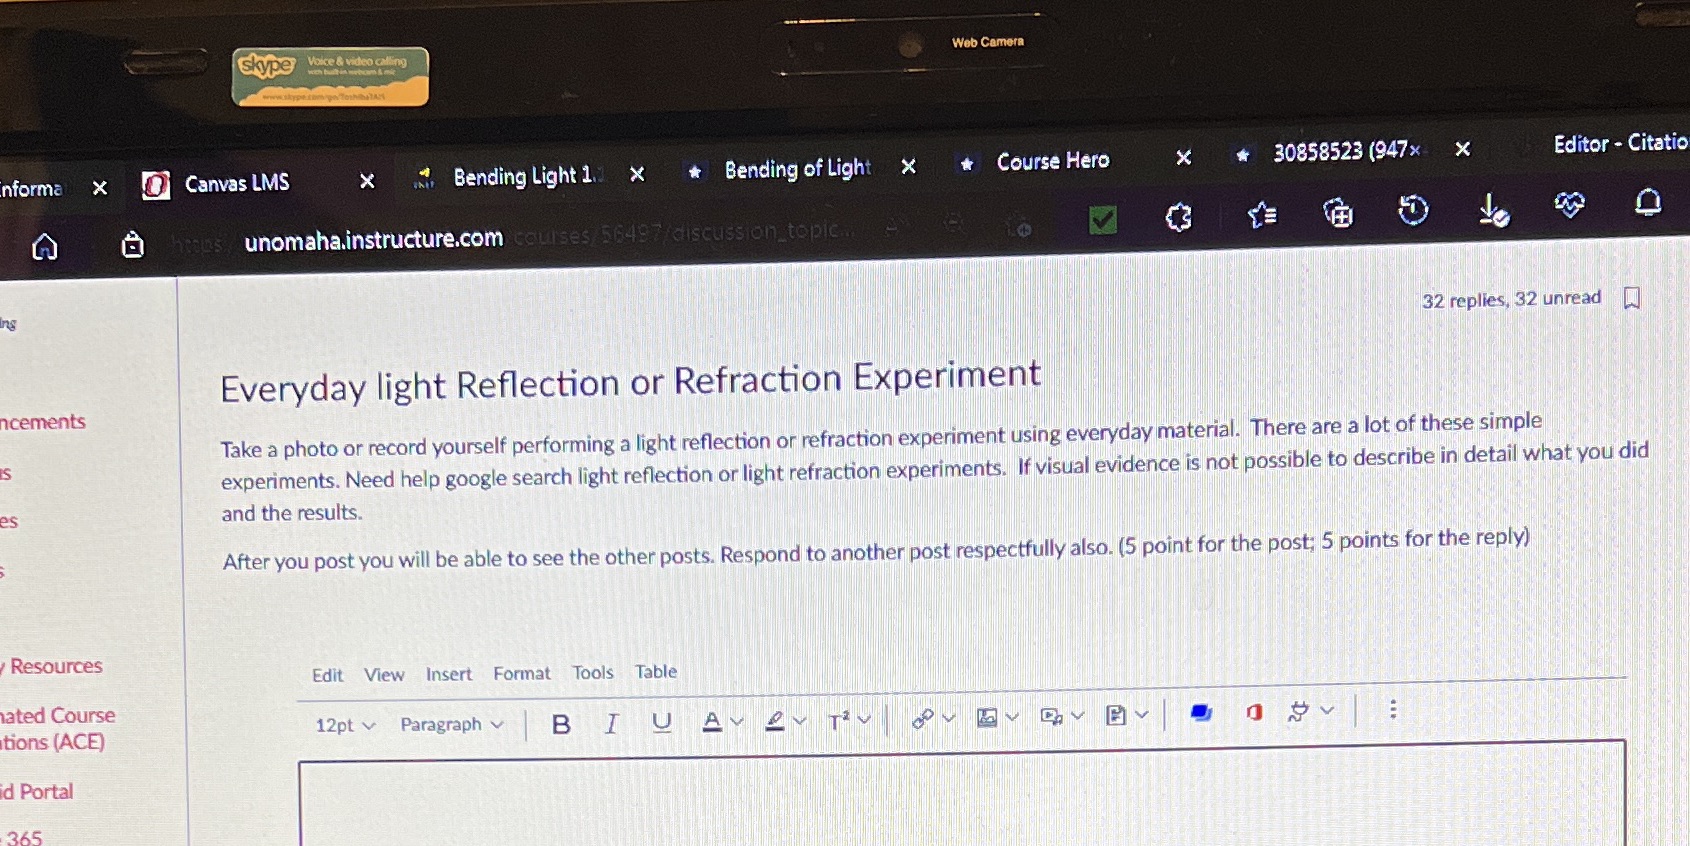
Task: Apply text color with the A icon
Action: 712,721
